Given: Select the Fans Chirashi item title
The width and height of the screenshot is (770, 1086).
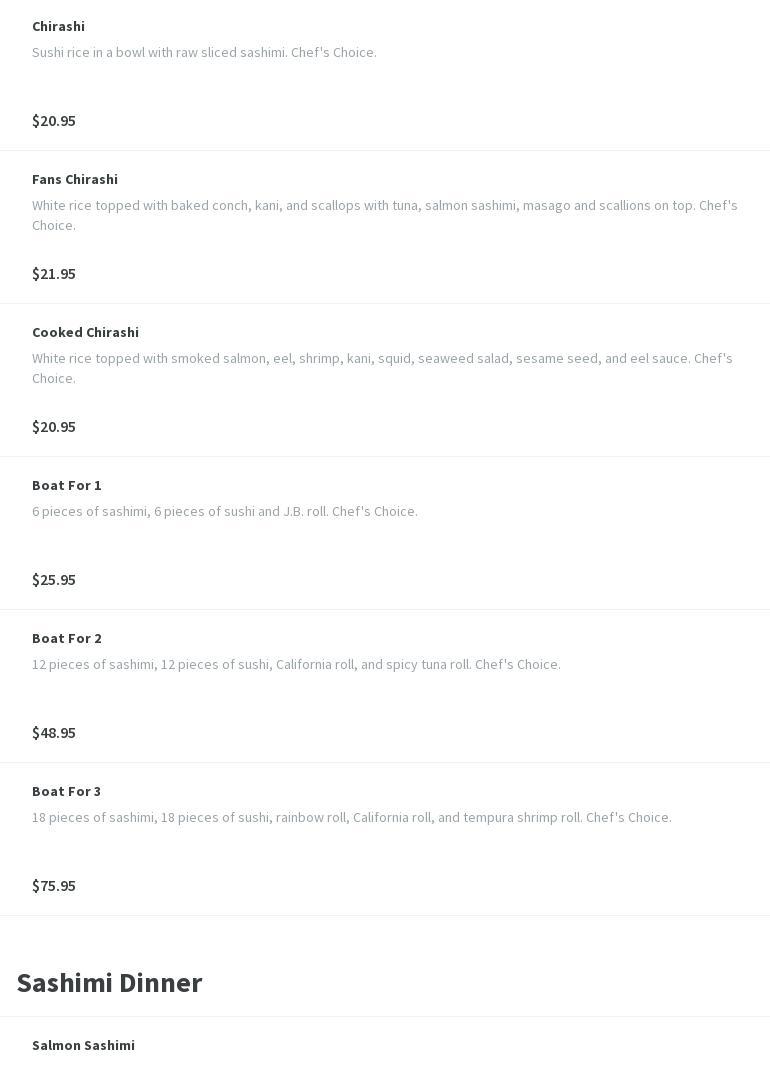Looking at the screenshot, I should (x=75, y=179).
